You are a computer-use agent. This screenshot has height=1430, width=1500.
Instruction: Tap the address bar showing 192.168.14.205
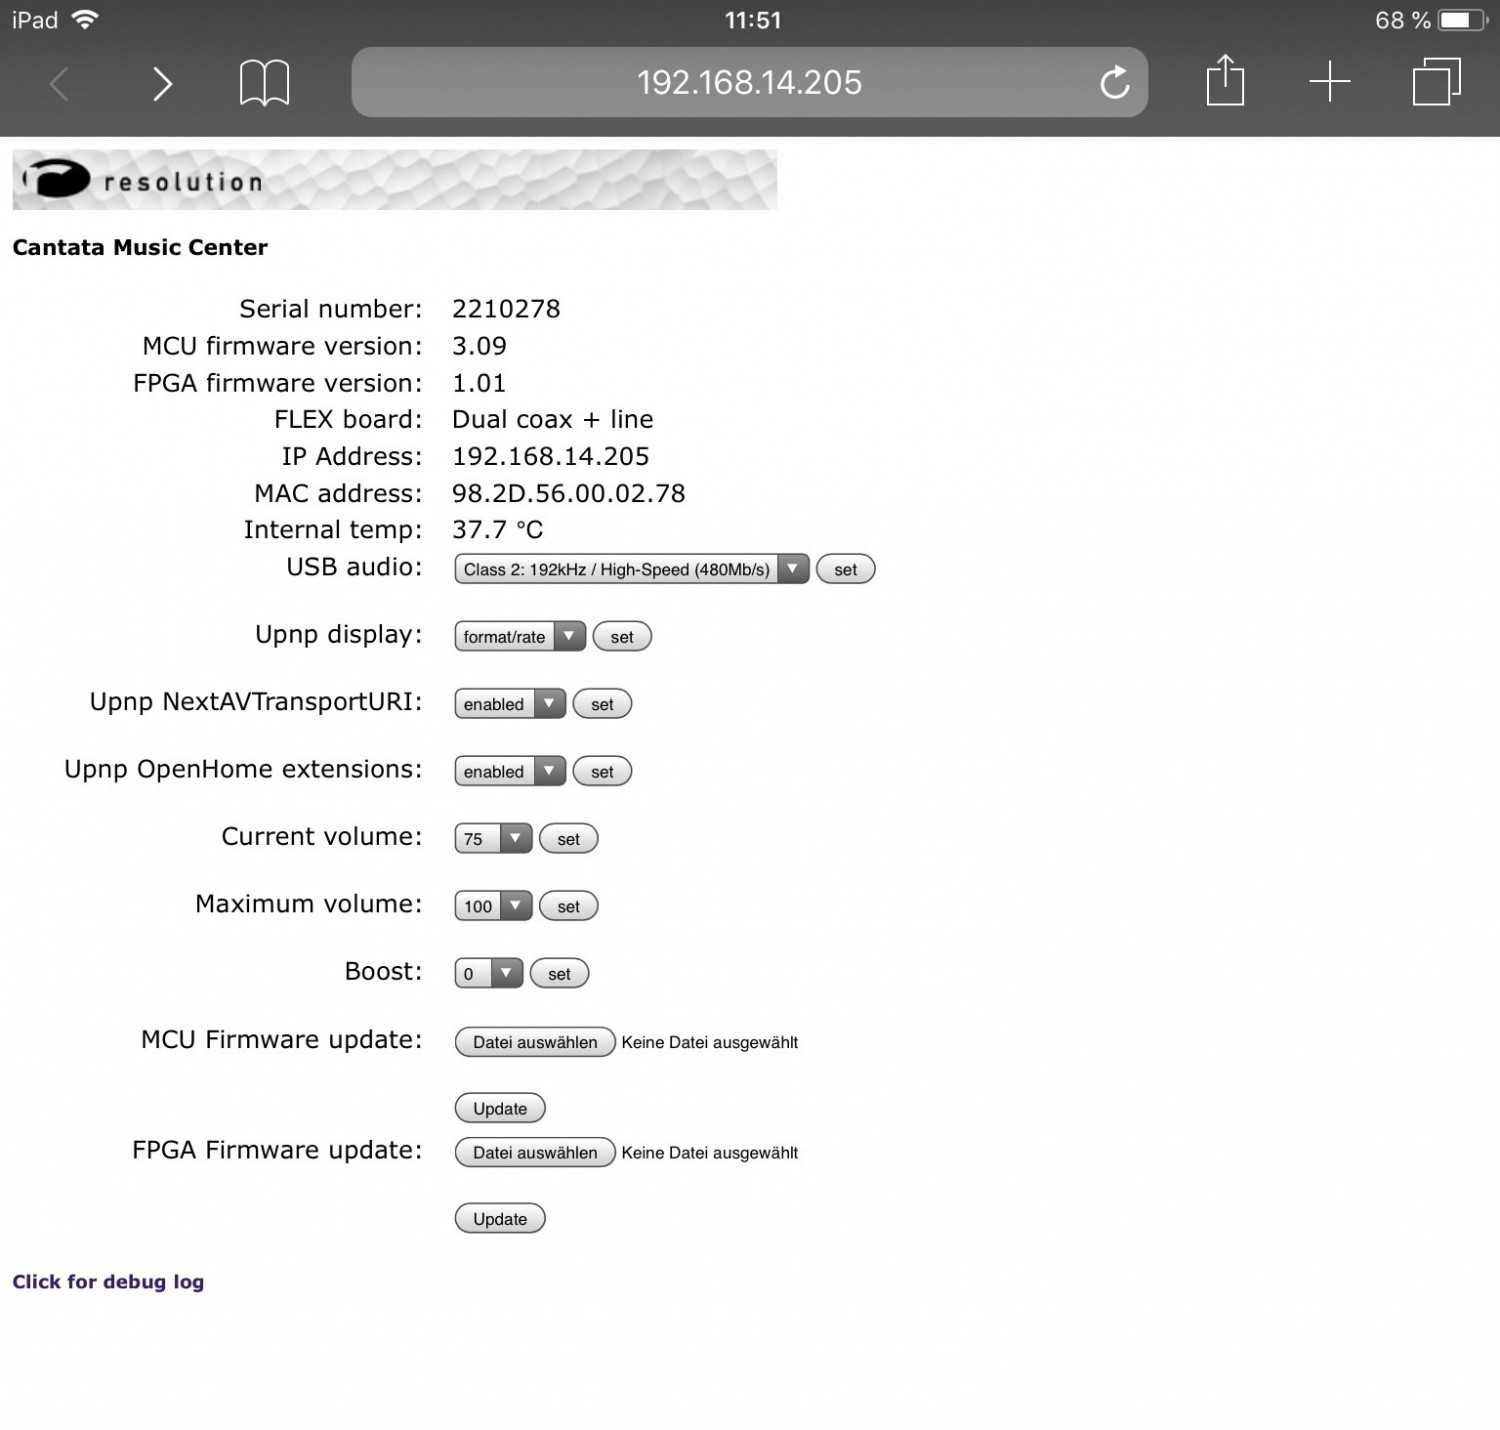coord(749,82)
